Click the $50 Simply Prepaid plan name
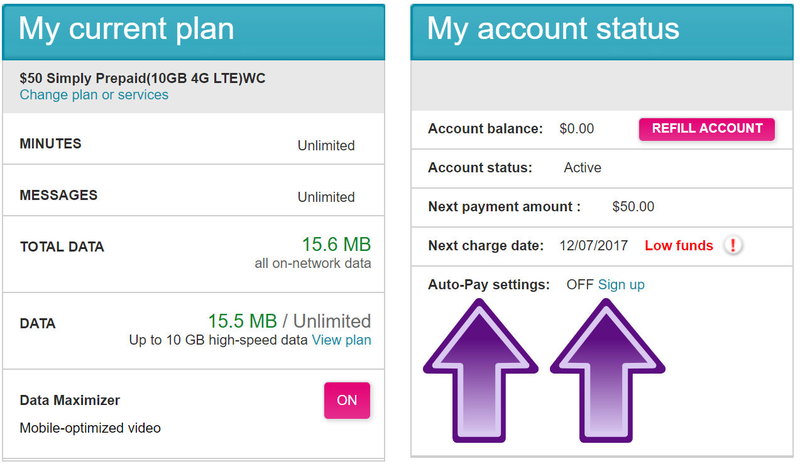800x466 pixels. [x=142, y=78]
